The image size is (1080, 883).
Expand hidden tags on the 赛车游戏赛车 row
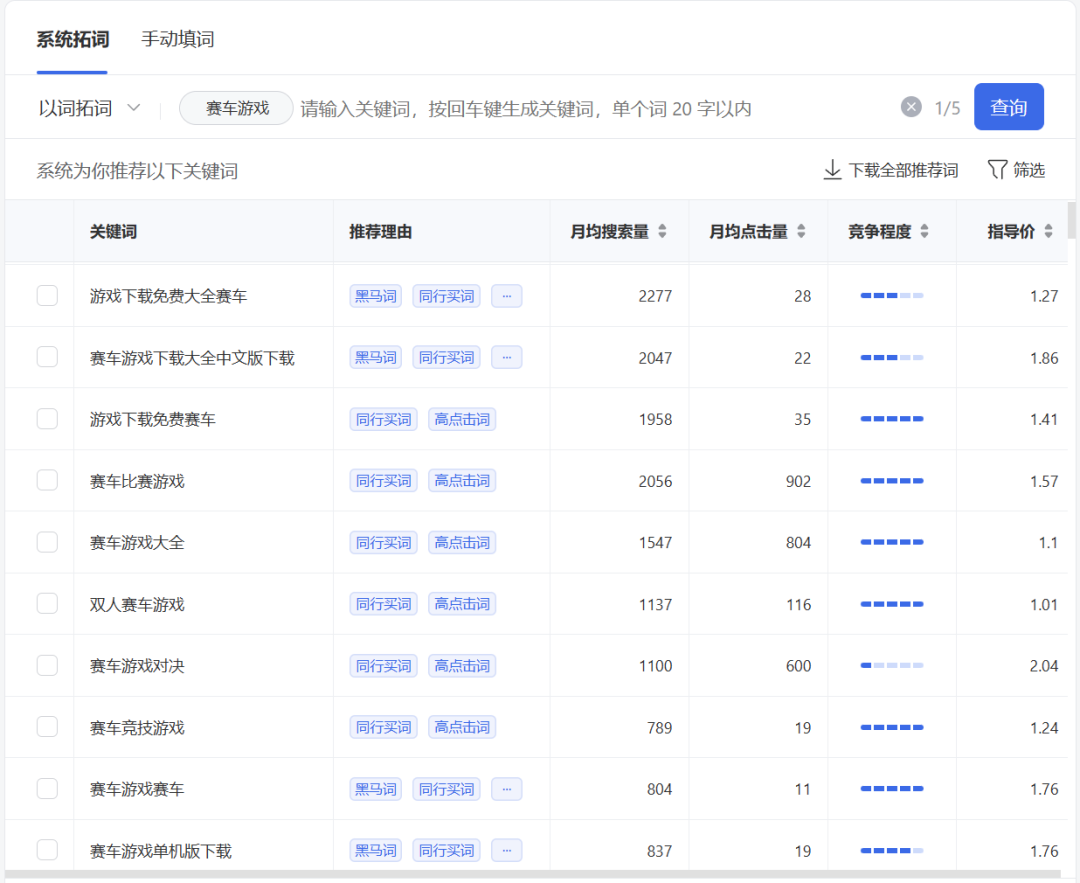pos(506,788)
